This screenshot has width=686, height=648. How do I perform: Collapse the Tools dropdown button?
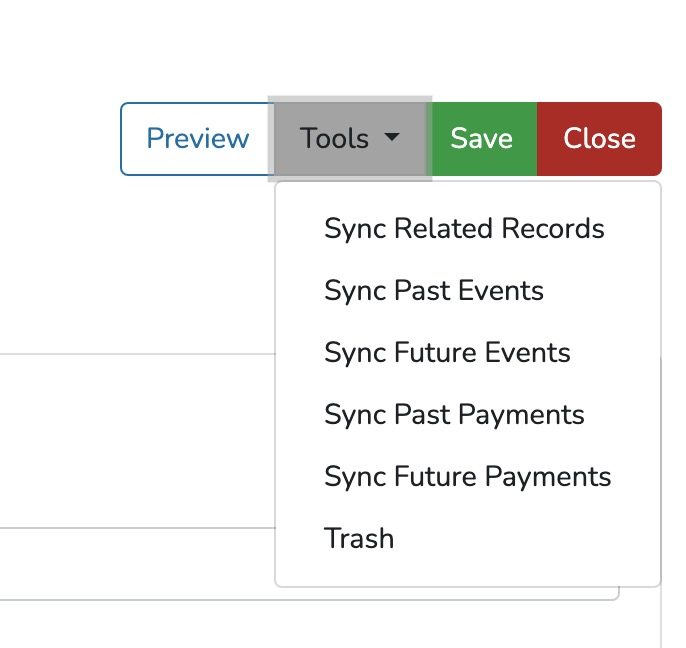350,139
